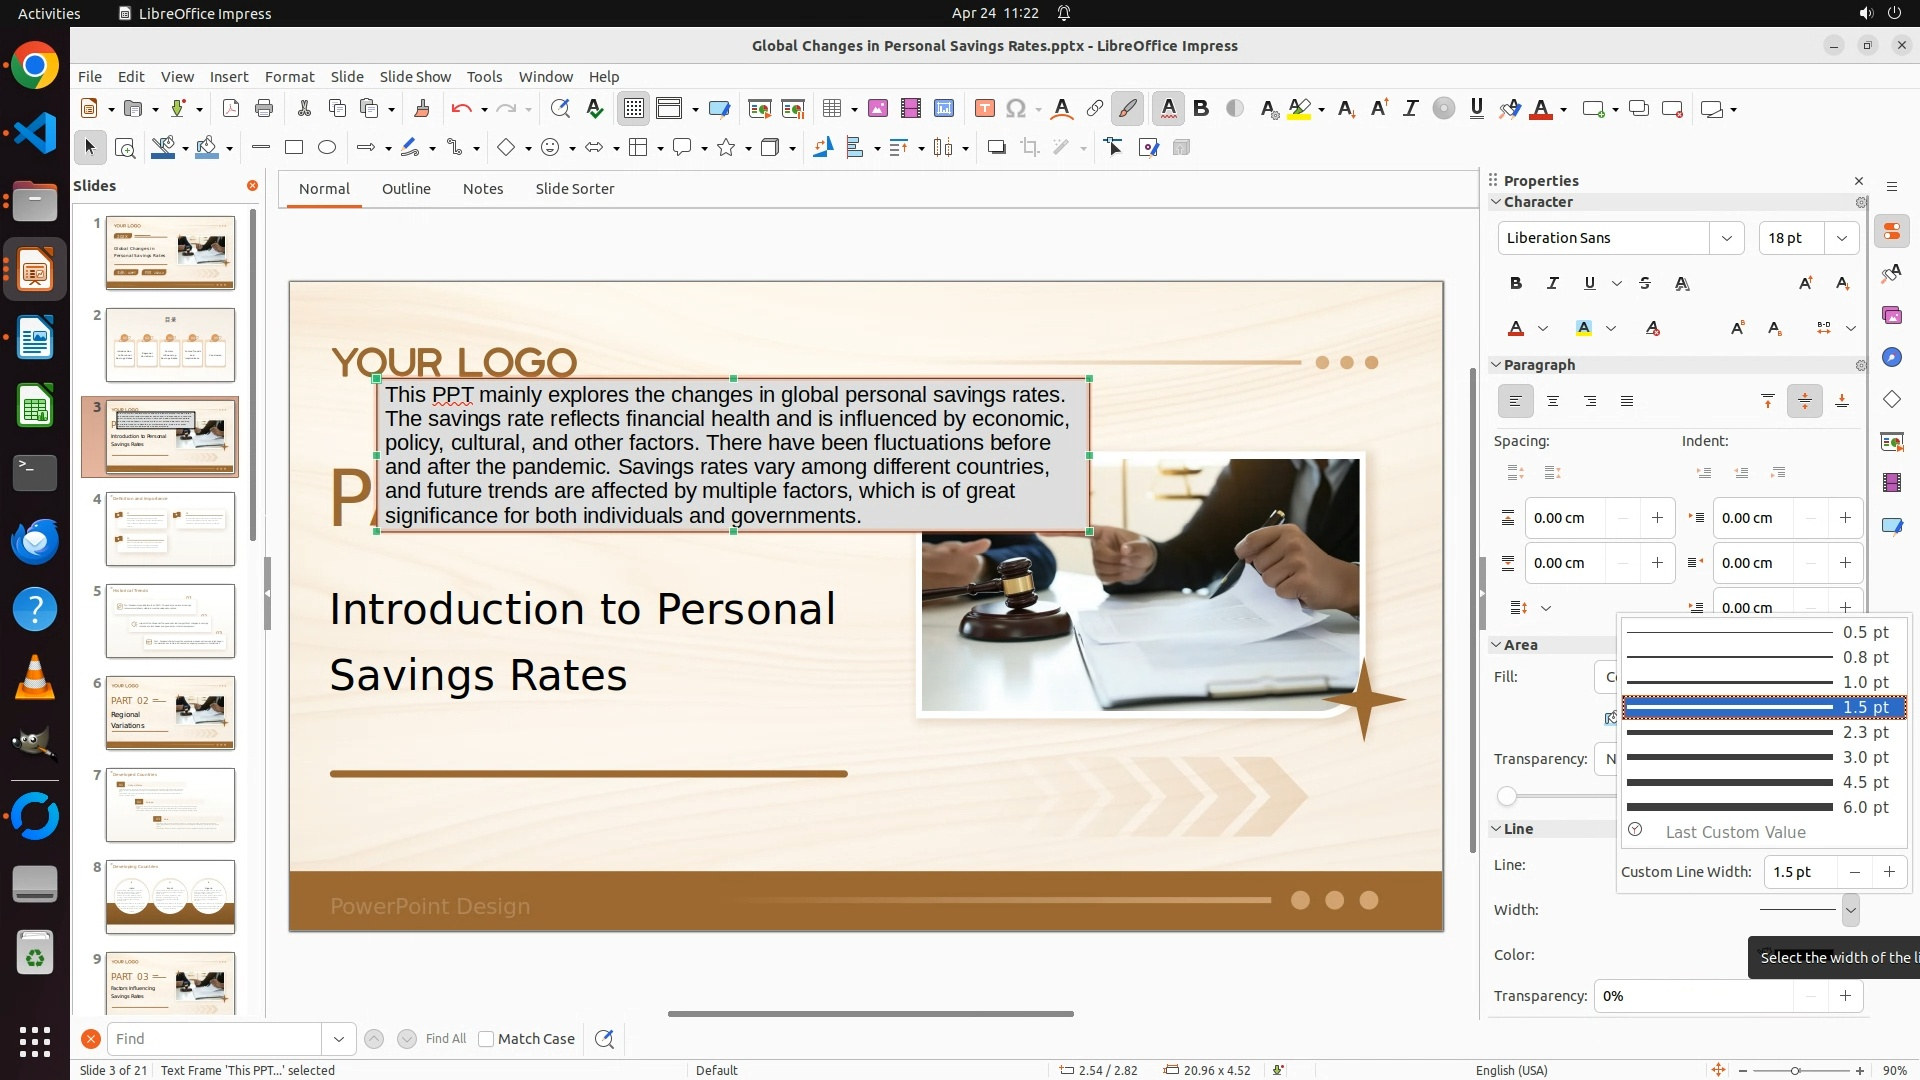Open Gallery from sidebar deck
The width and height of the screenshot is (1920, 1080).
click(1891, 316)
